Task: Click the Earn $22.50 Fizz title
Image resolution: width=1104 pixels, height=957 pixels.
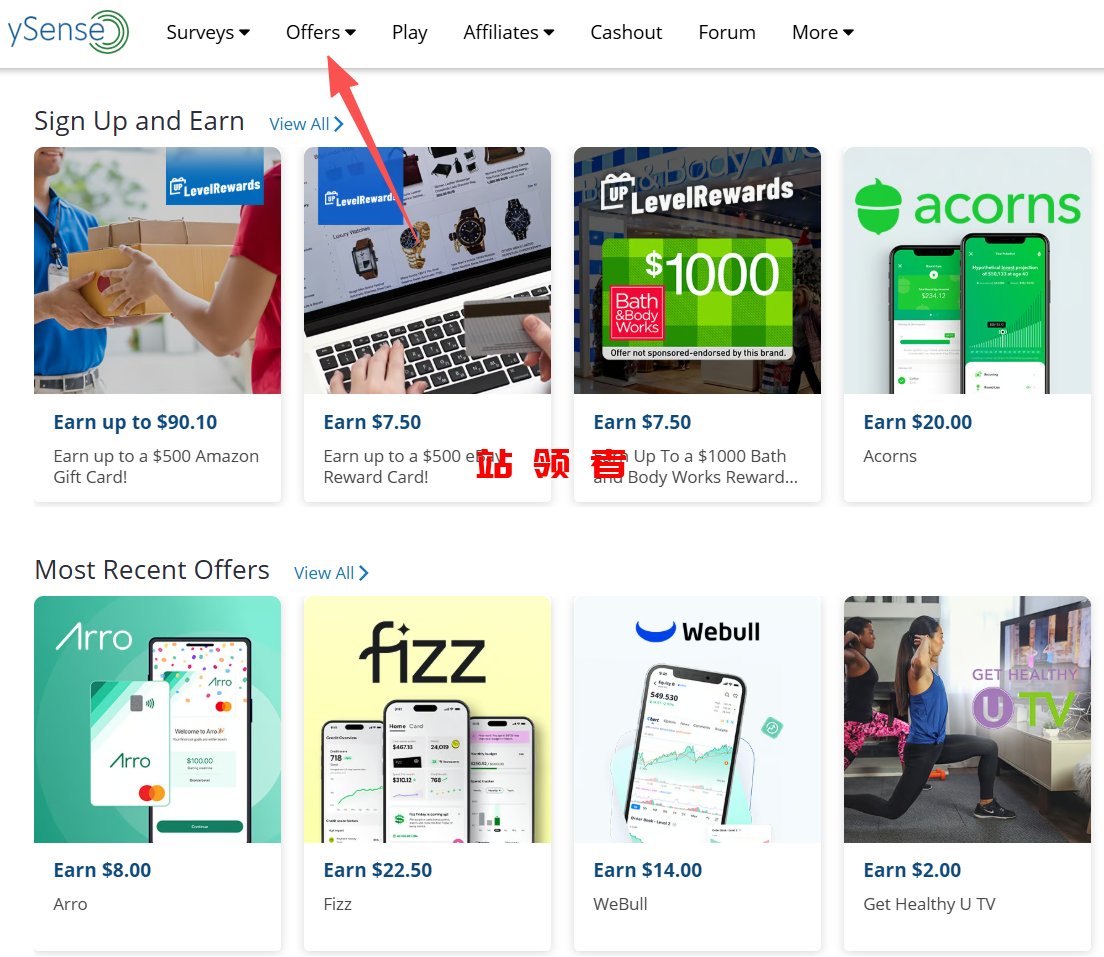Action: [377, 870]
